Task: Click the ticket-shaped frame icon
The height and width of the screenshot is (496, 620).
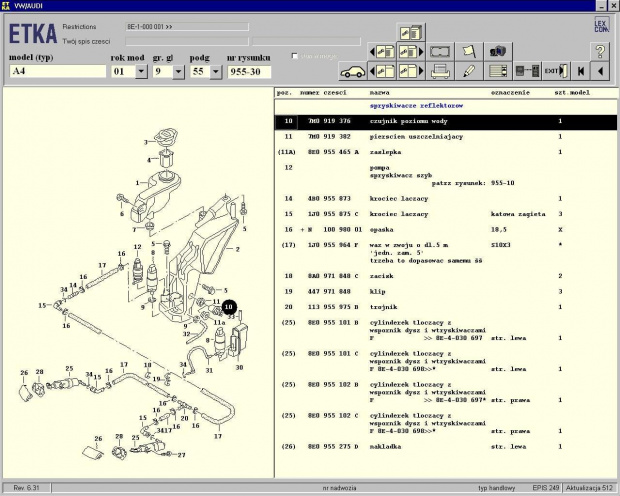Action: click(x=440, y=51)
